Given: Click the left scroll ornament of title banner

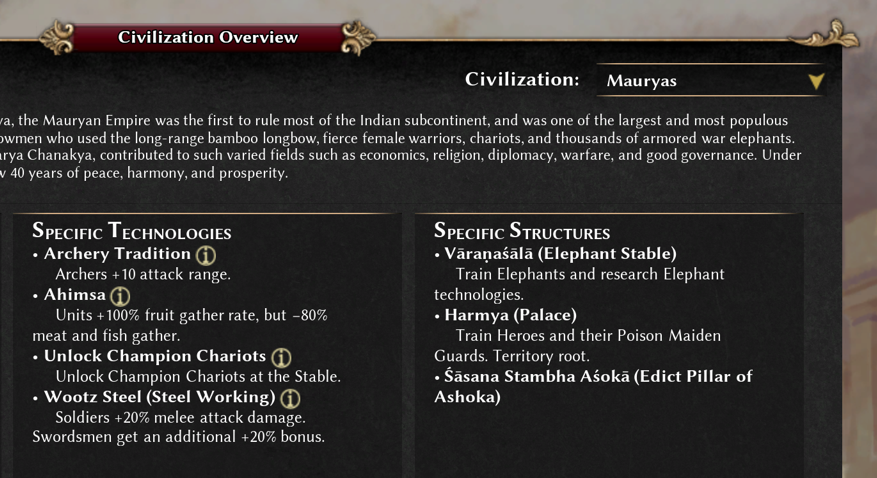Looking at the screenshot, I should tap(56, 37).
